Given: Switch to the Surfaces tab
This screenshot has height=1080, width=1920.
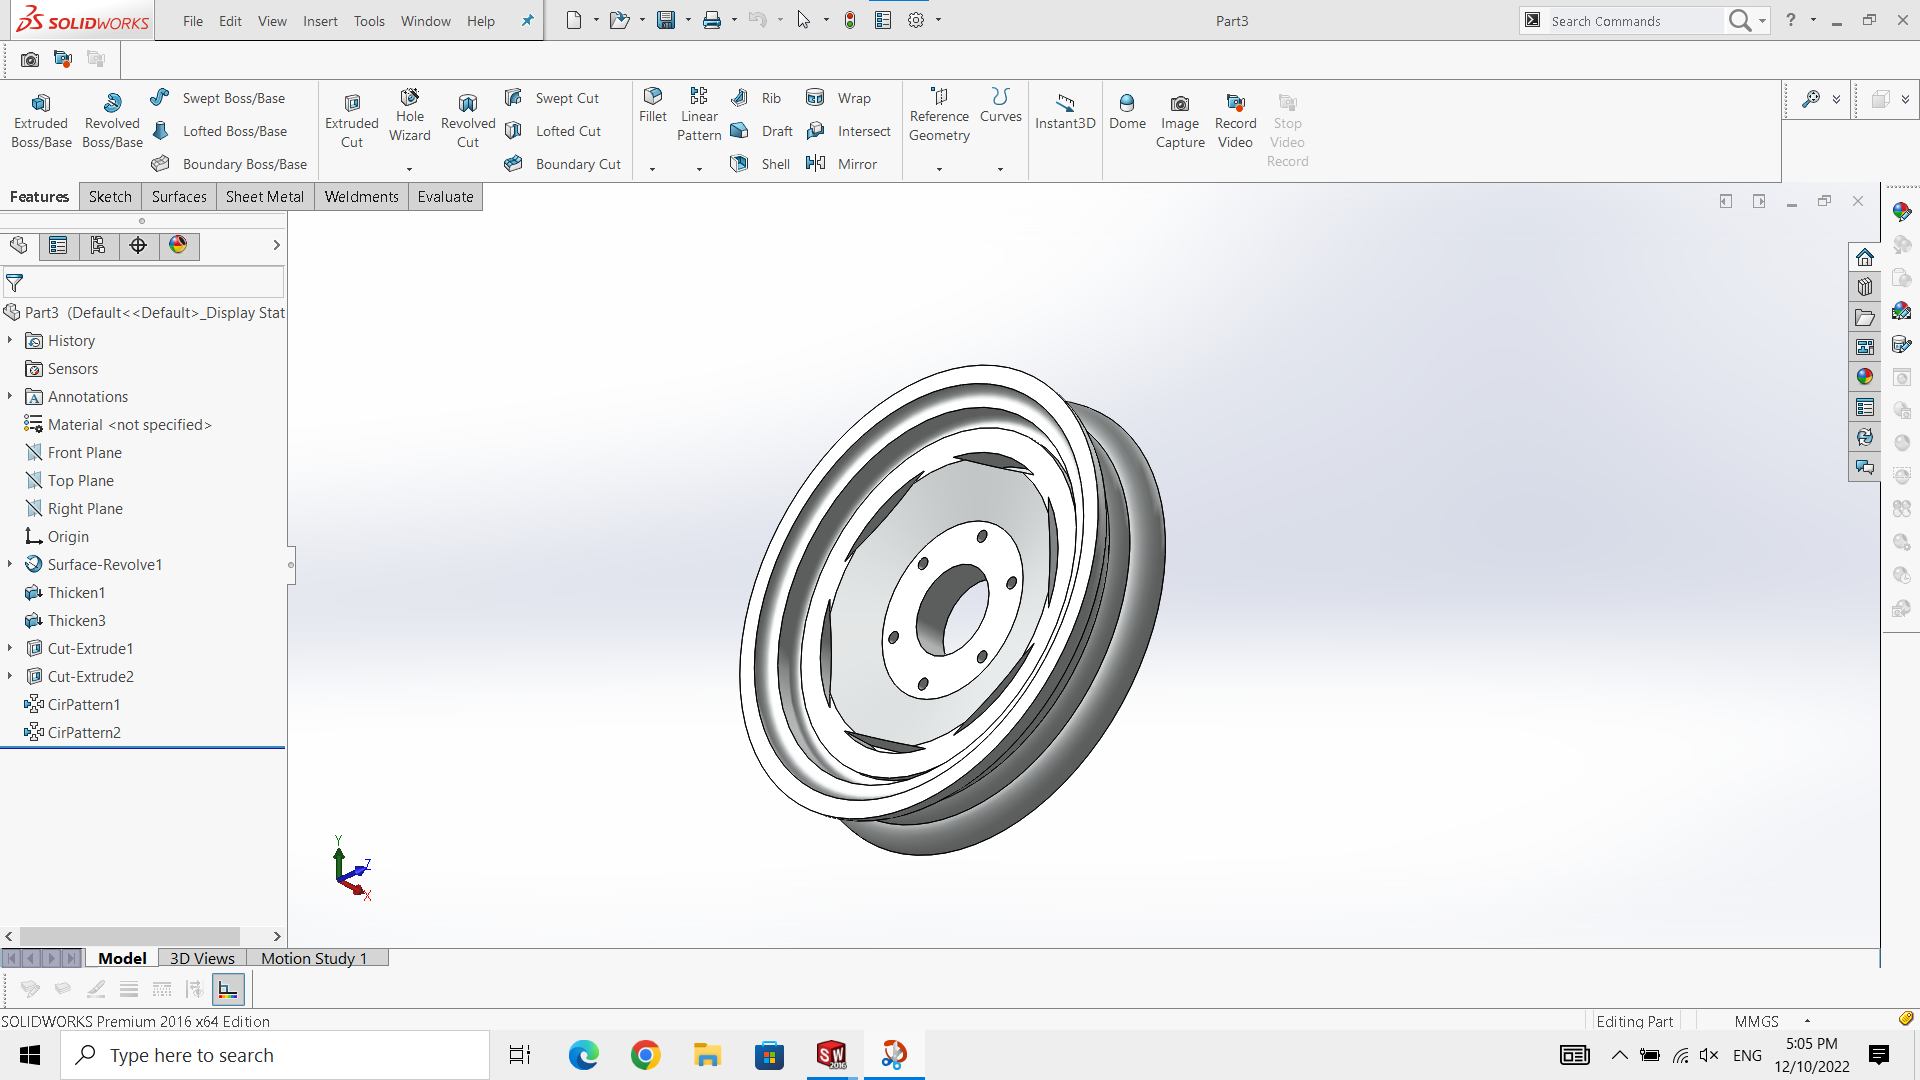Looking at the screenshot, I should [179, 197].
